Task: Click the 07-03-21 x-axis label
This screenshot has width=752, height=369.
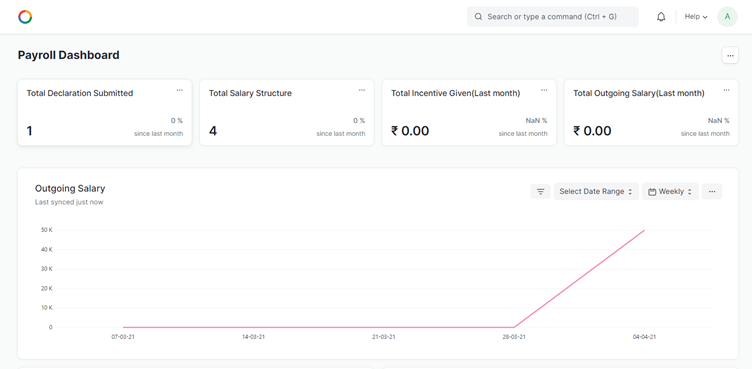Action: pos(123,337)
